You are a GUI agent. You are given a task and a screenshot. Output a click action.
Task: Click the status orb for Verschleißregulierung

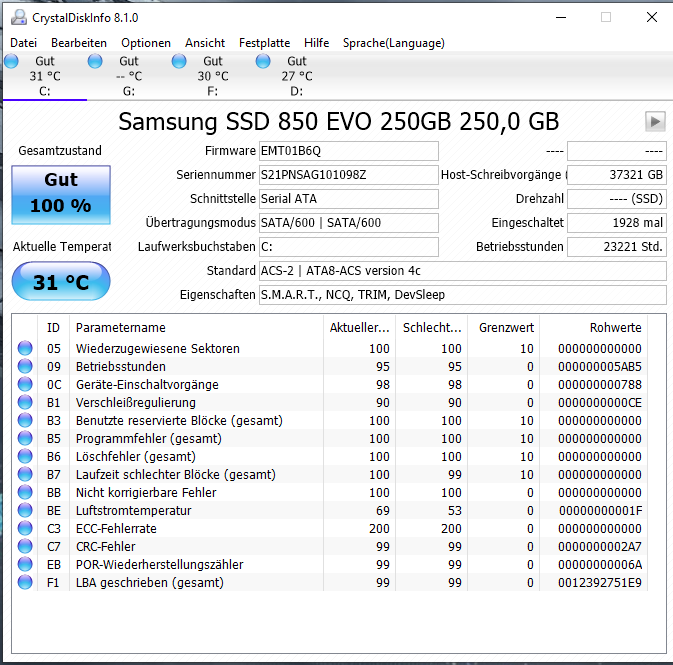click(25, 402)
